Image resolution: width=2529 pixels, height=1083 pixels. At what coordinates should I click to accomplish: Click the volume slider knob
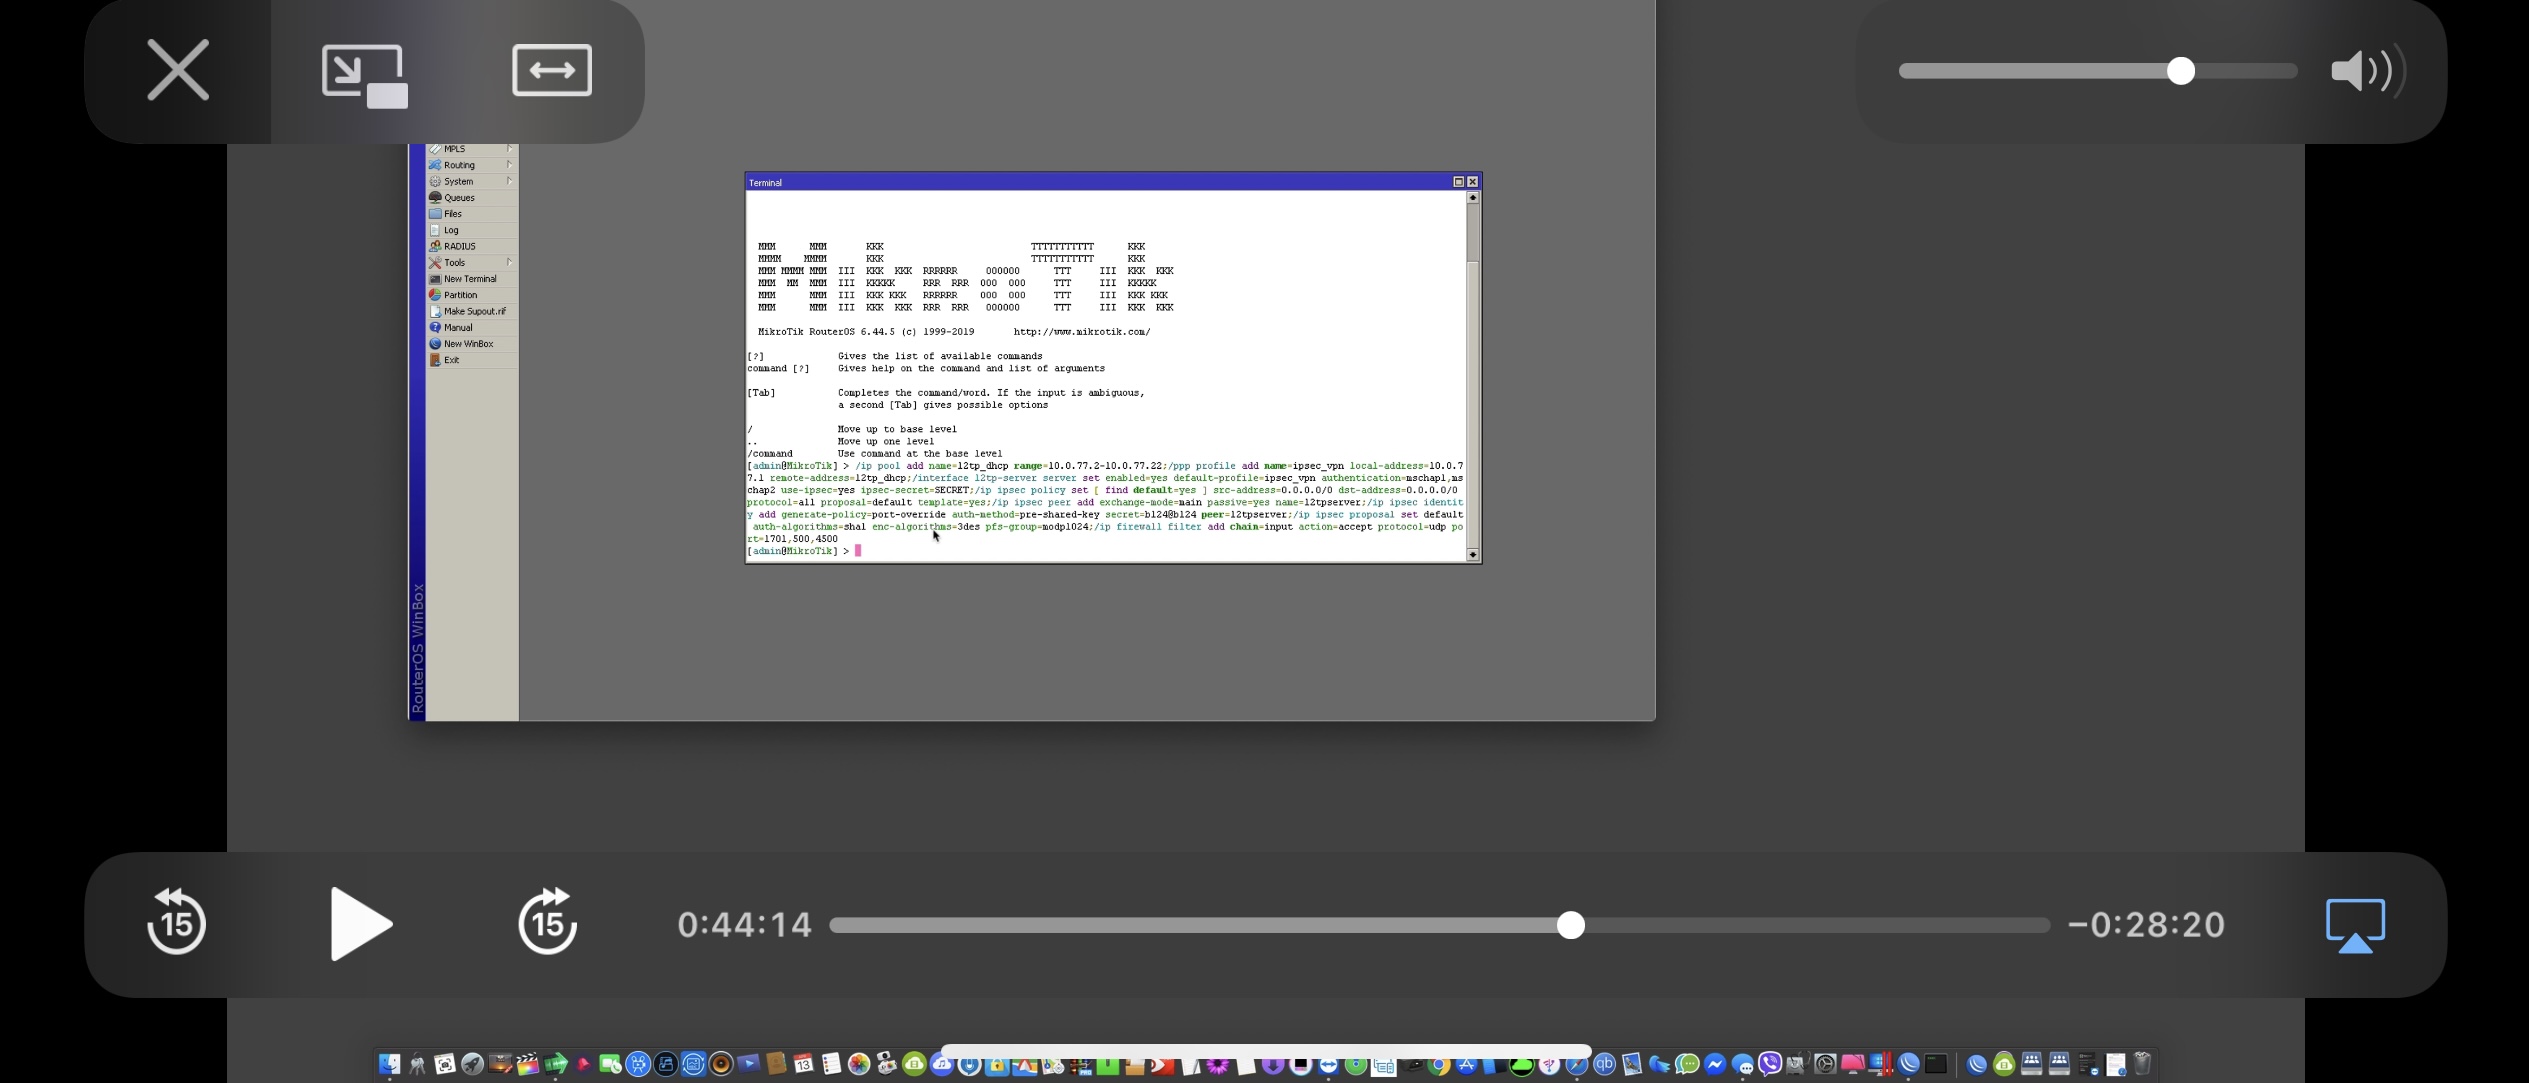(2181, 71)
